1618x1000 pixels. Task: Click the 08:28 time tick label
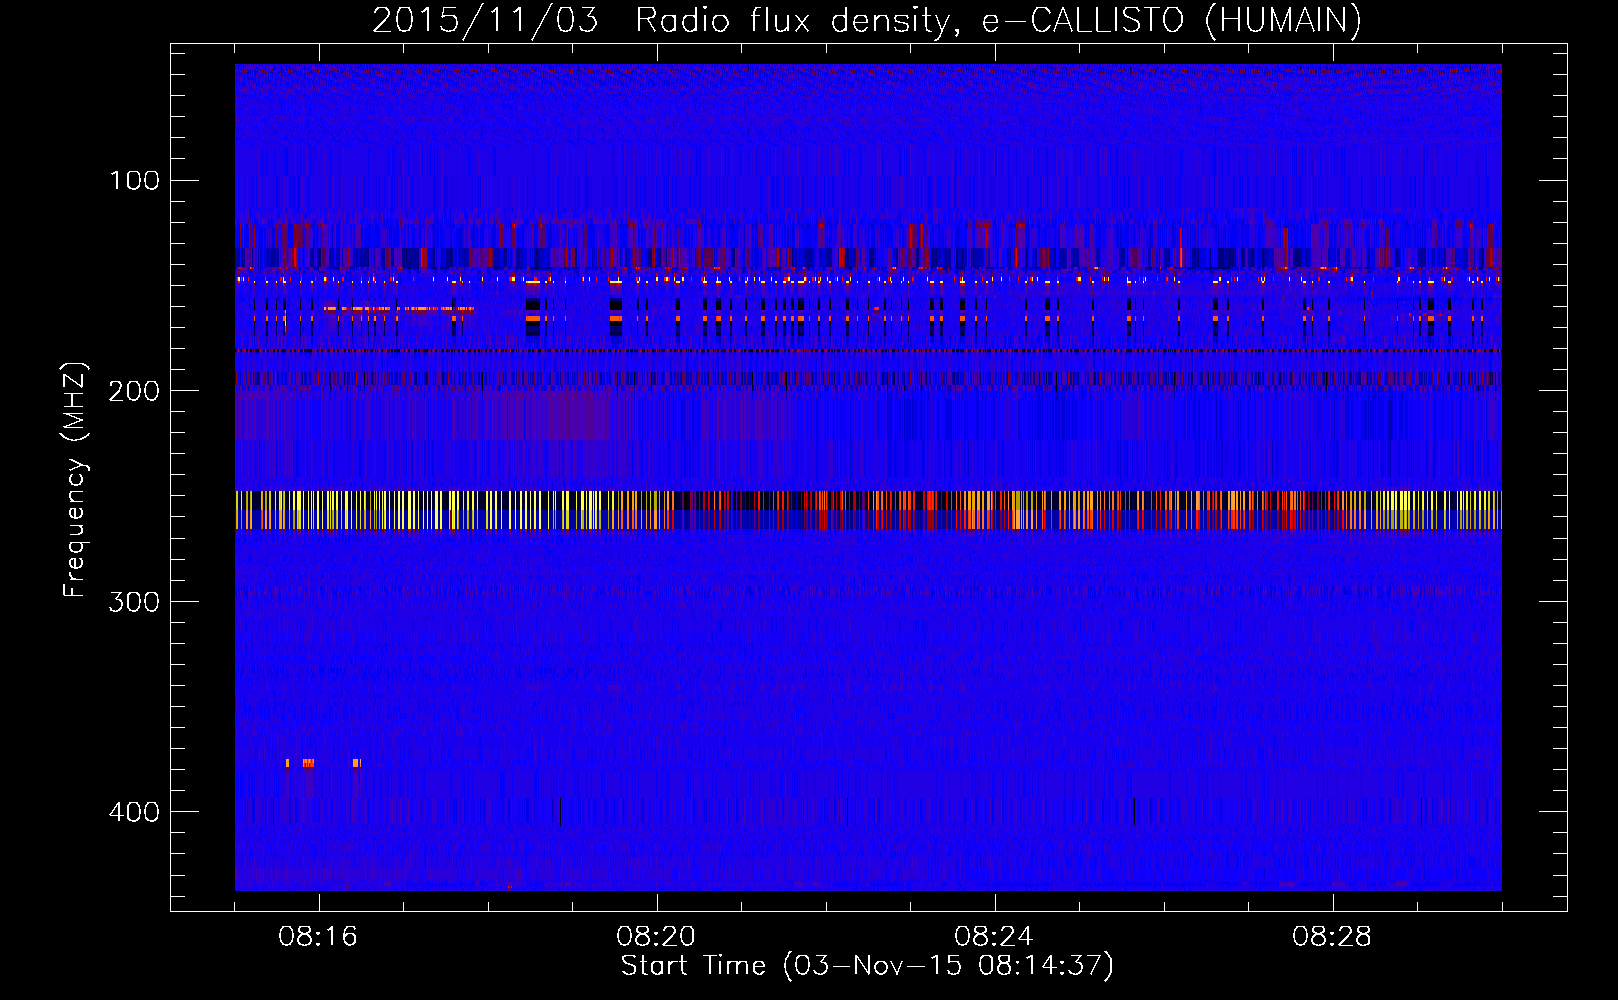1332,937
